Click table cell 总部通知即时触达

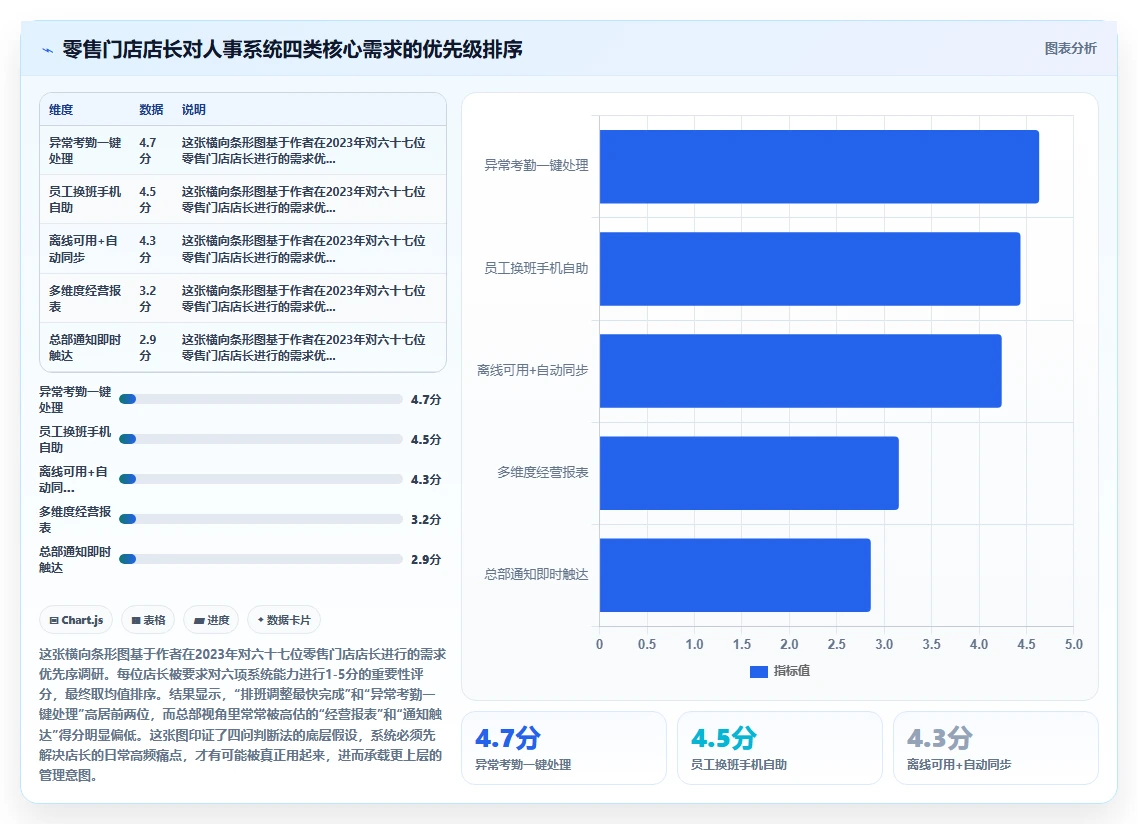pyautogui.click(x=85, y=347)
